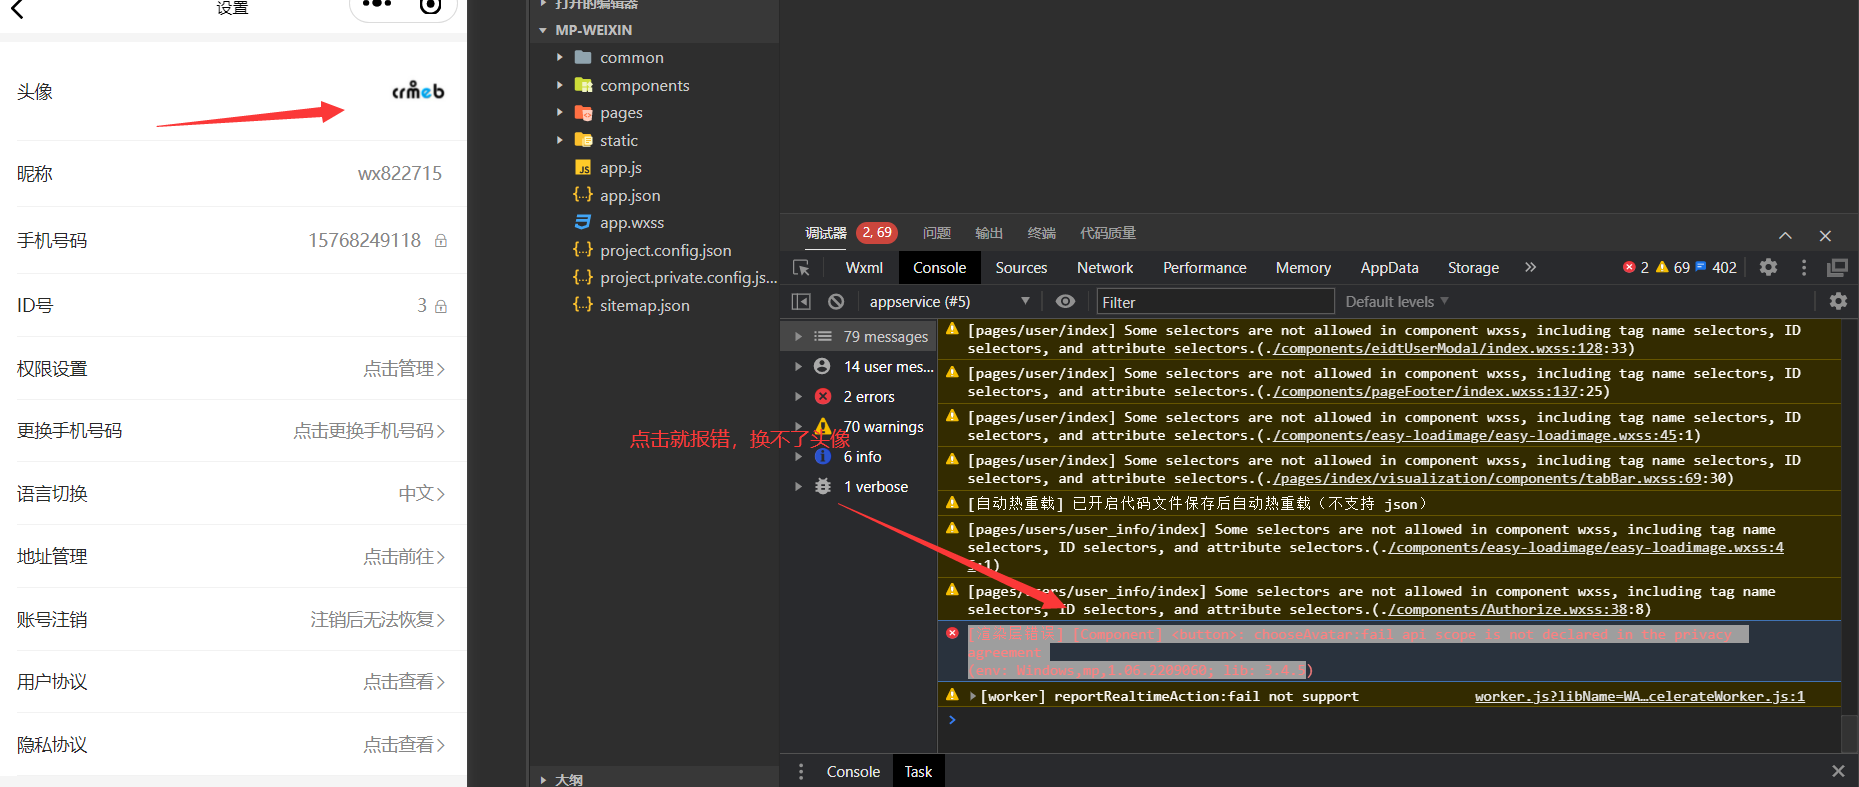Activate the element inspector picker icon
The width and height of the screenshot is (1859, 787).
click(x=801, y=268)
